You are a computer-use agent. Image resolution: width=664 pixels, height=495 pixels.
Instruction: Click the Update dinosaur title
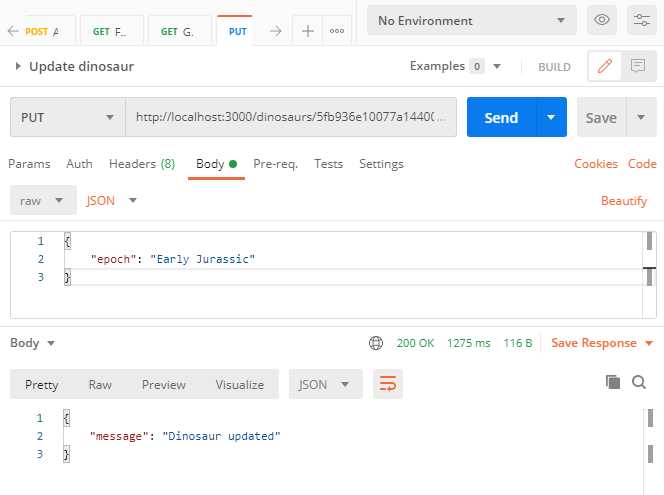coord(81,66)
